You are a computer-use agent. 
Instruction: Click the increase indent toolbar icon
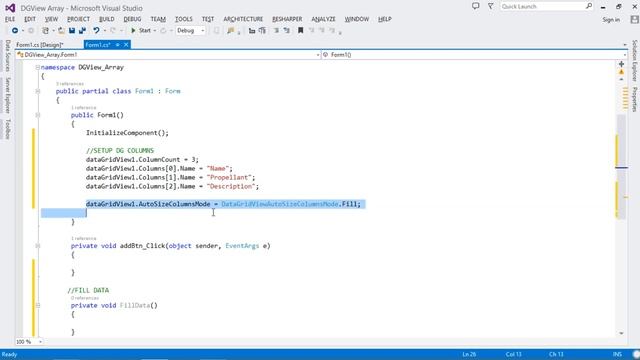tap(287, 31)
